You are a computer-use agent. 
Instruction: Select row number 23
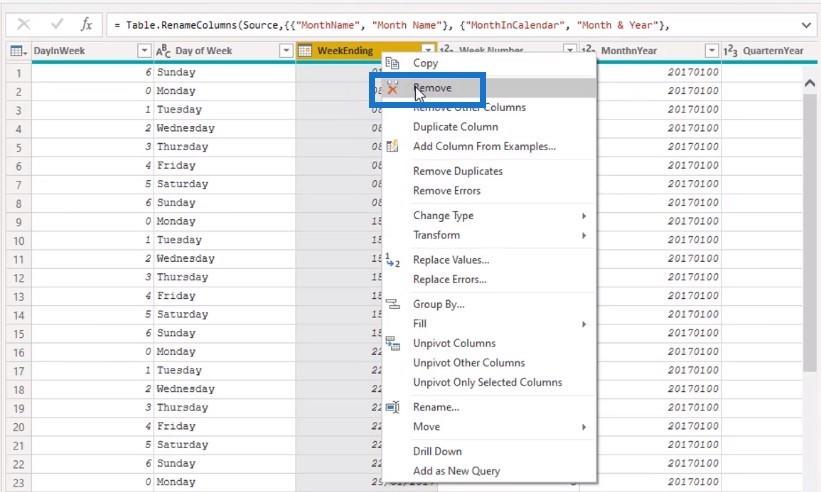[x=18, y=482]
